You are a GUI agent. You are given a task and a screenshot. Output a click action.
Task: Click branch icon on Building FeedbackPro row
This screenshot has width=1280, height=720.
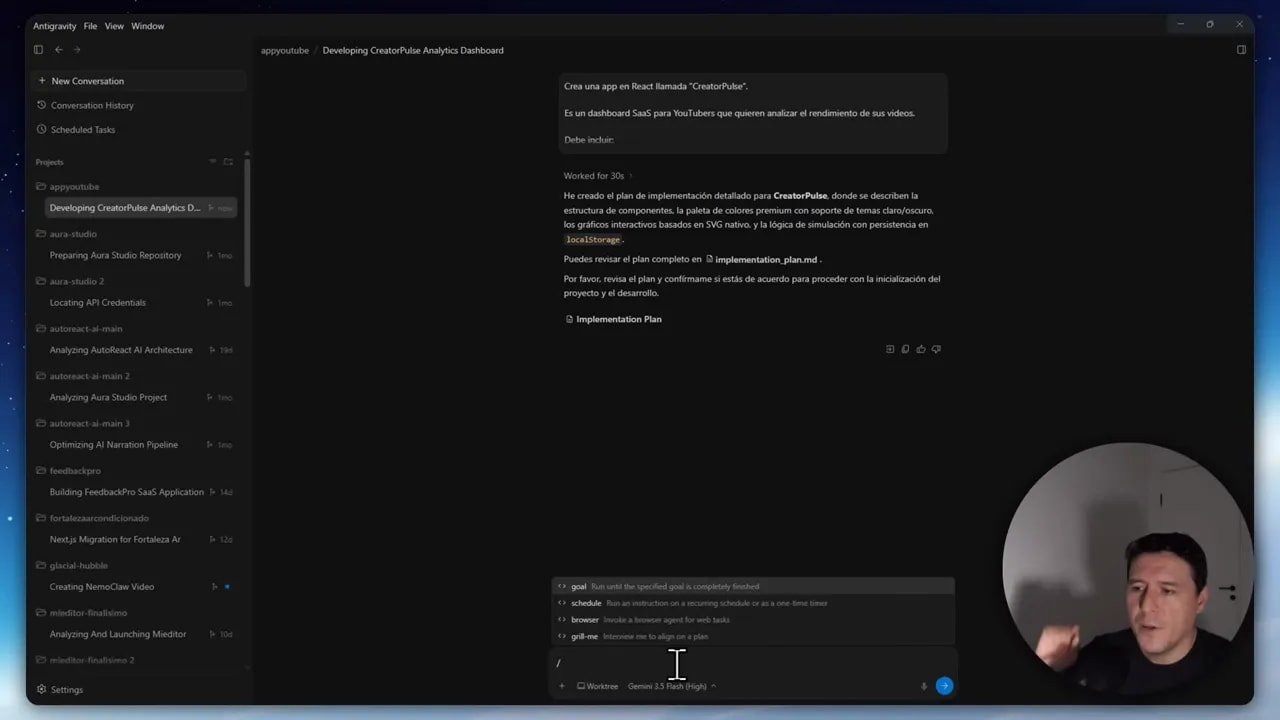pyautogui.click(x=212, y=492)
